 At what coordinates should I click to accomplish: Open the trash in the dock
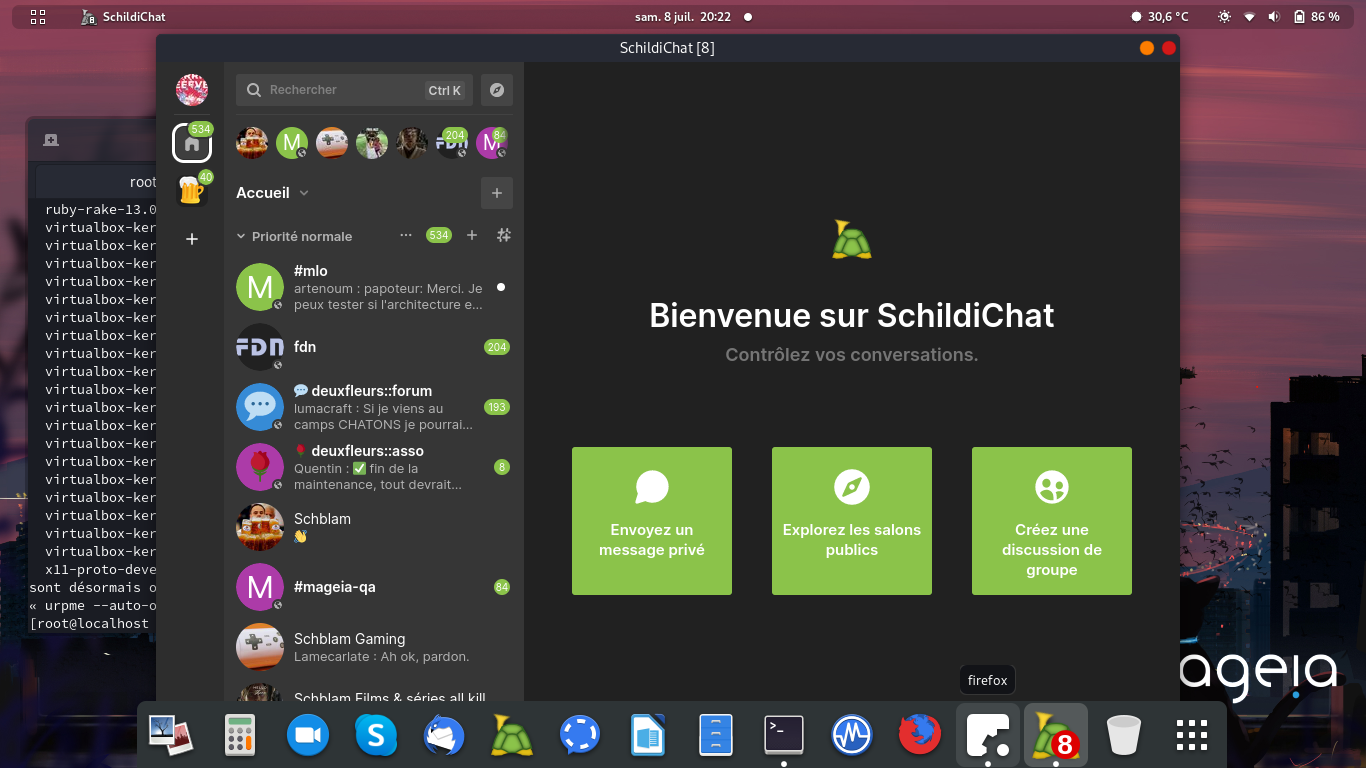pyautogui.click(x=1124, y=735)
